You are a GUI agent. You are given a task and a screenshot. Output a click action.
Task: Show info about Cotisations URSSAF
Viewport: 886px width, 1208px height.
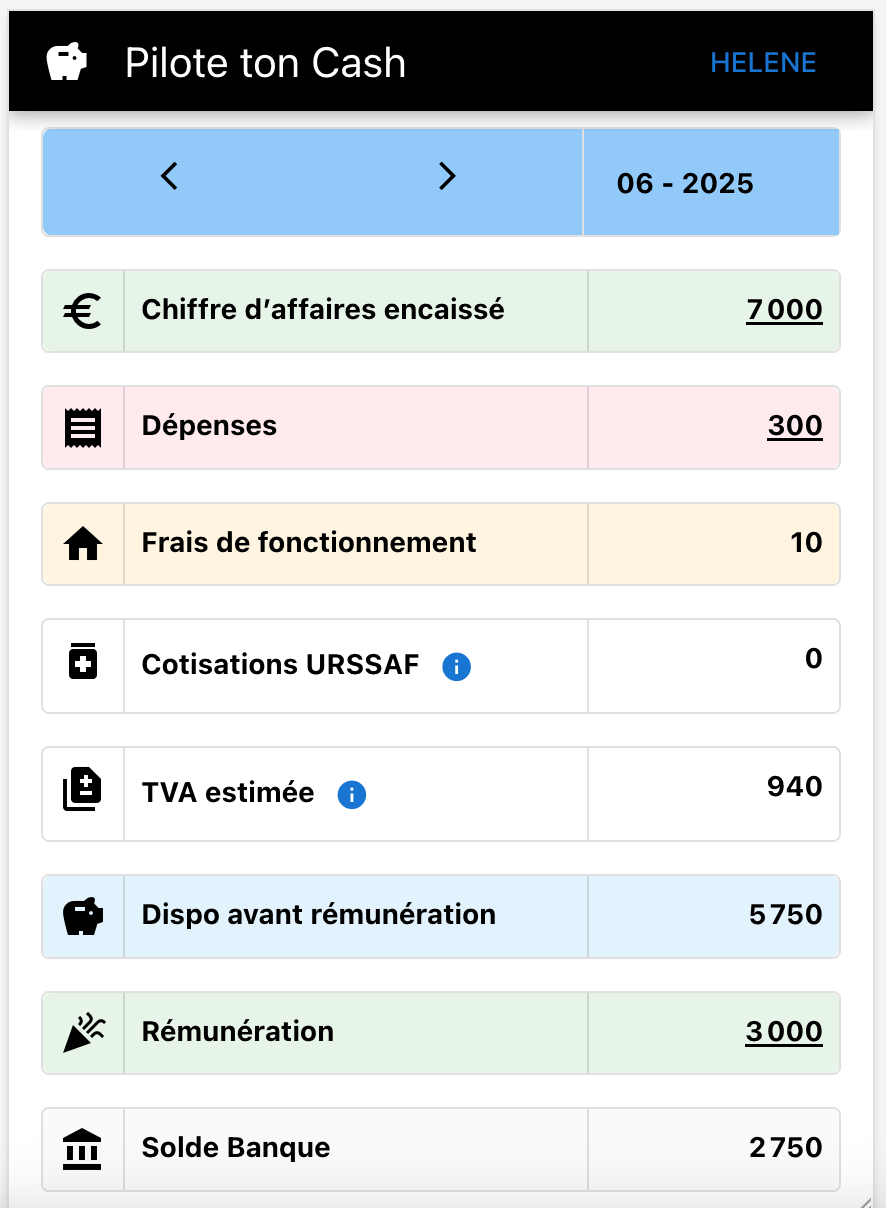456,667
